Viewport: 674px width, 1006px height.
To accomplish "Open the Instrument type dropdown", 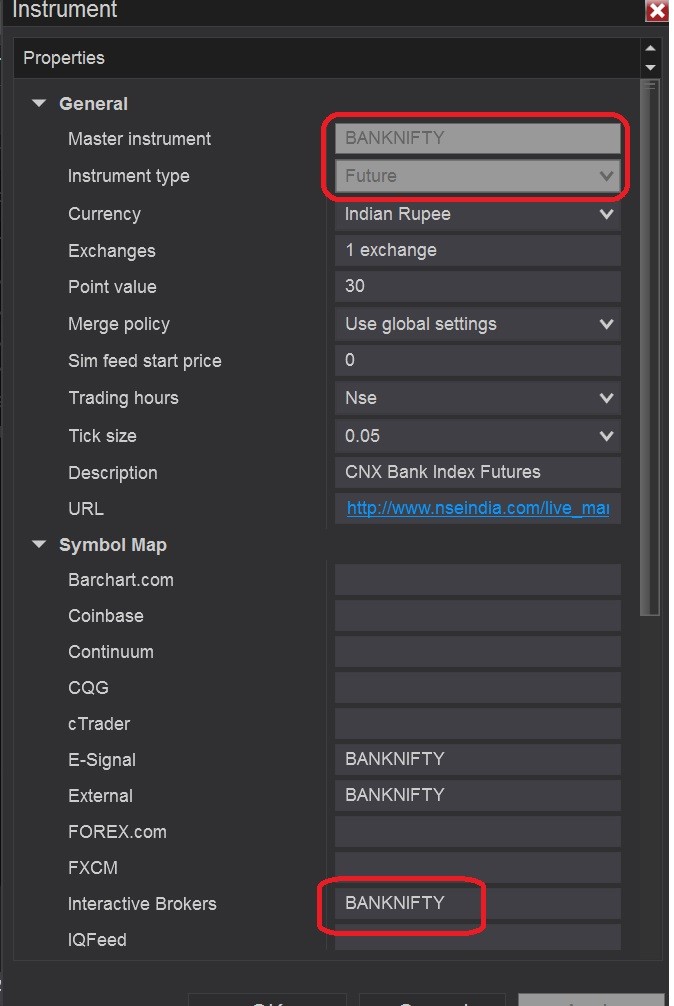I will click(605, 176).
